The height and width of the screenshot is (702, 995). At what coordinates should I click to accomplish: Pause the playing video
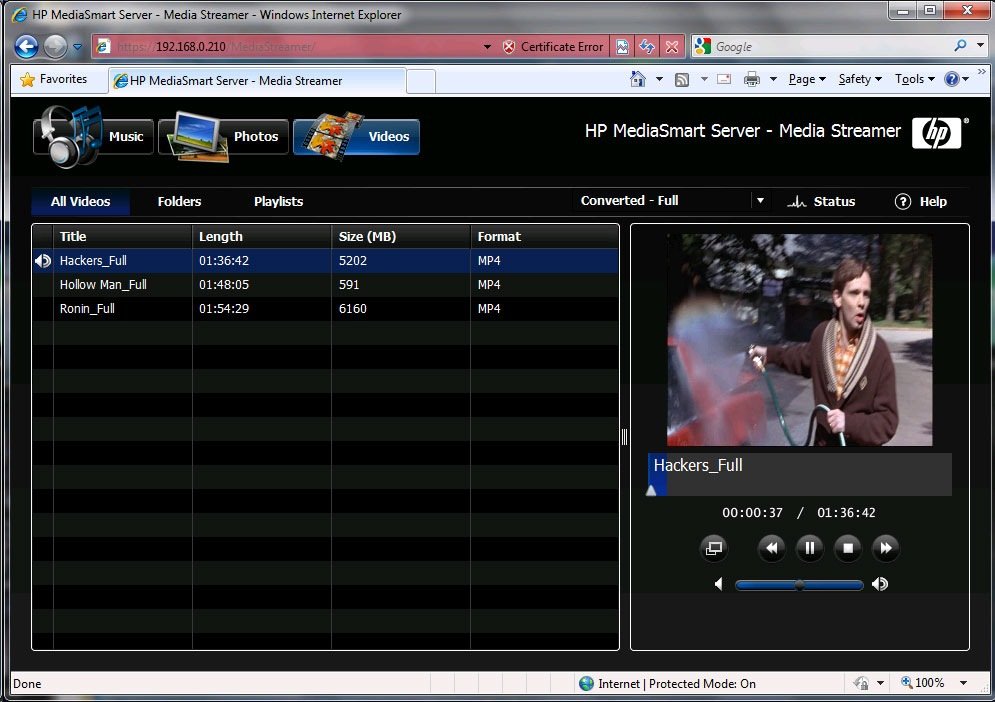pos(810,548)
